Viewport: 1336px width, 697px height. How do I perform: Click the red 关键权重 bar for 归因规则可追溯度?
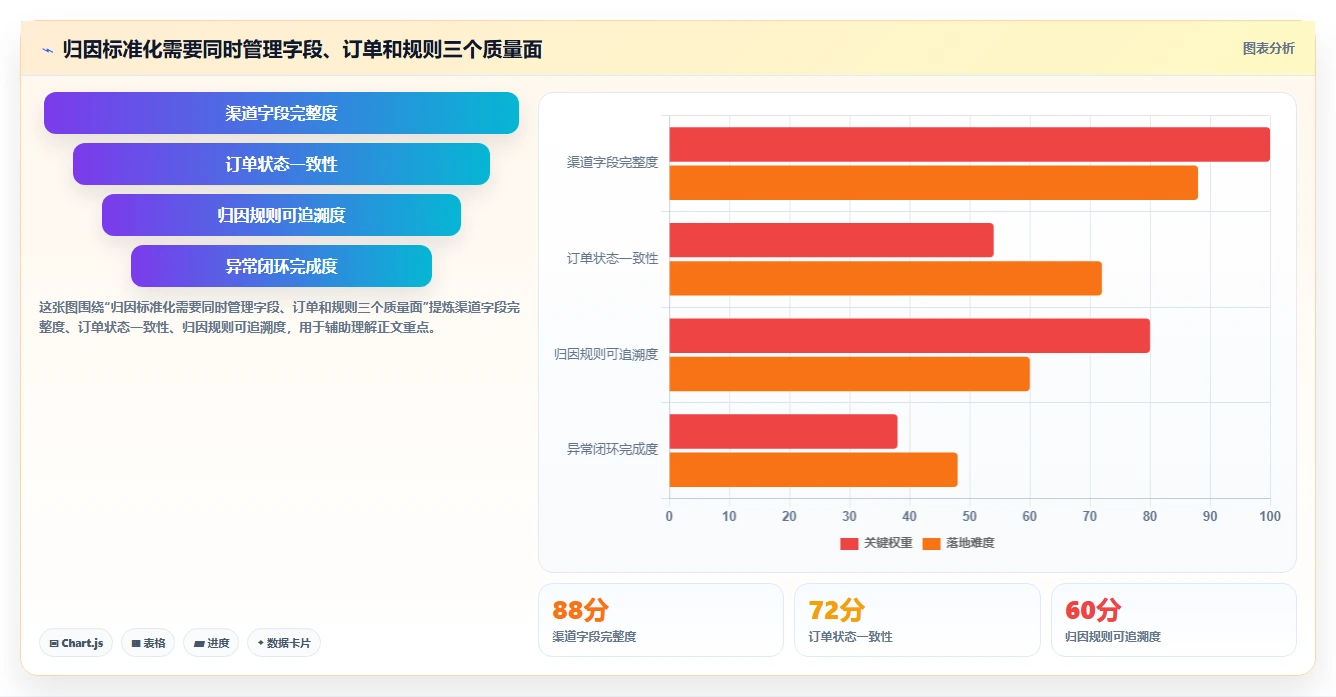909,335
